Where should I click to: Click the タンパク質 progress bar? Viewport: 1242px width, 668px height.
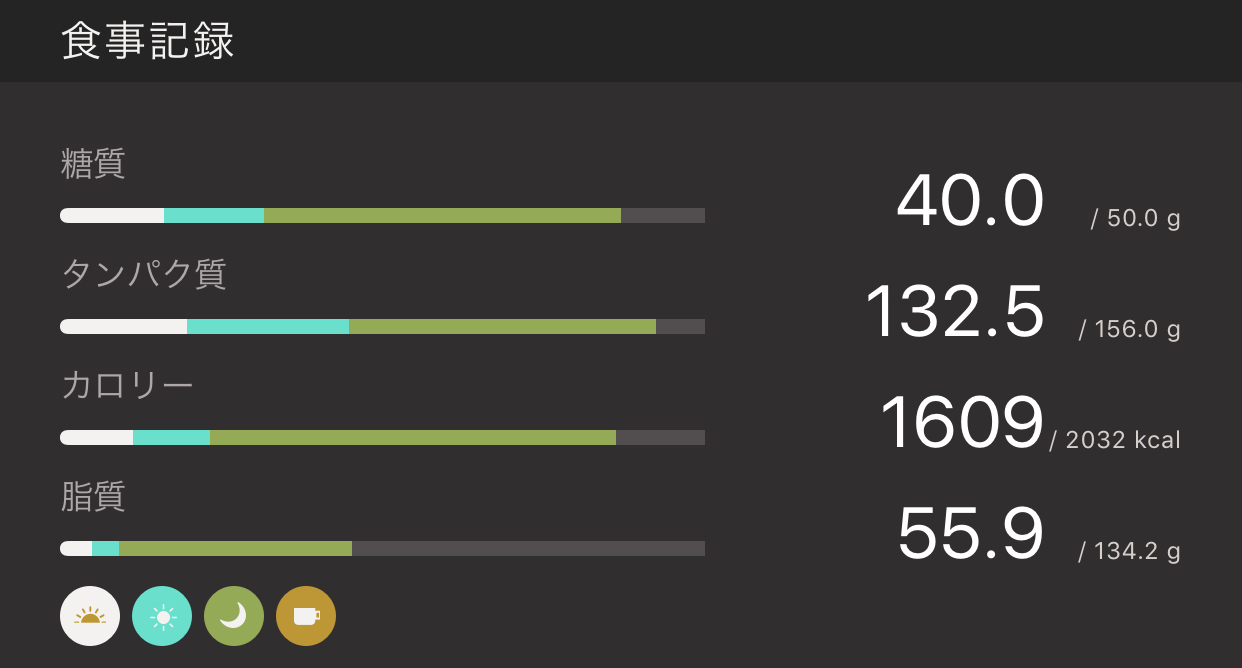click(382, 326)
